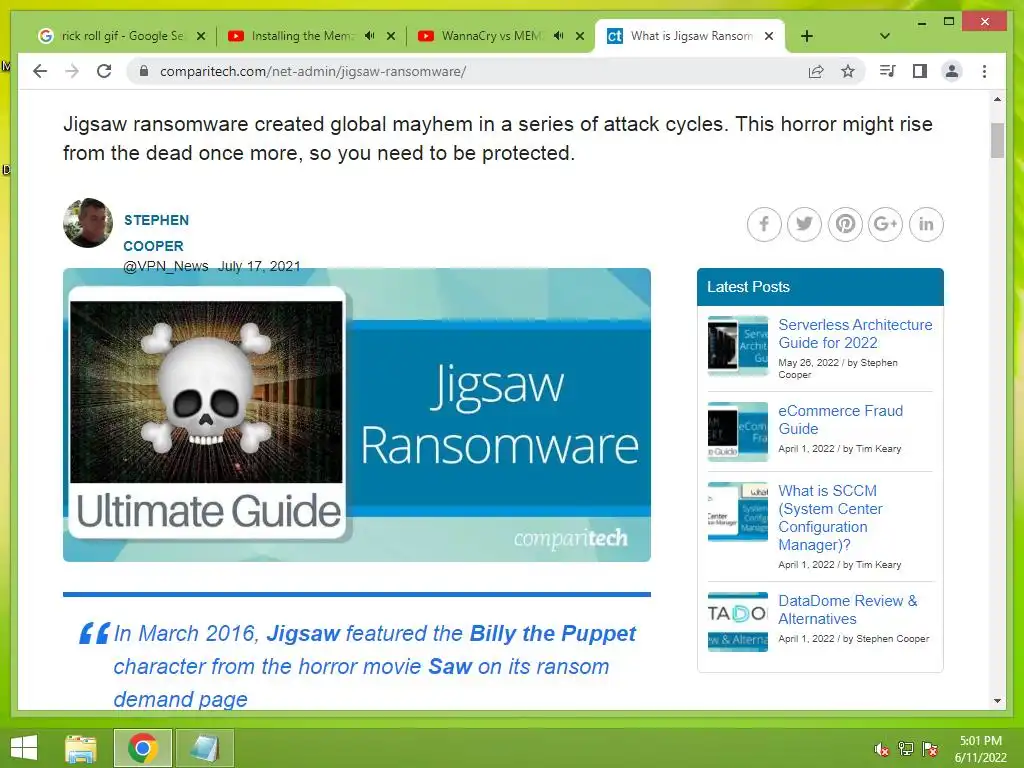Screen dimensions: 1024x768
Task: Reload the Comparitech page
Action: pyautogui.click(x=104, y=71)
